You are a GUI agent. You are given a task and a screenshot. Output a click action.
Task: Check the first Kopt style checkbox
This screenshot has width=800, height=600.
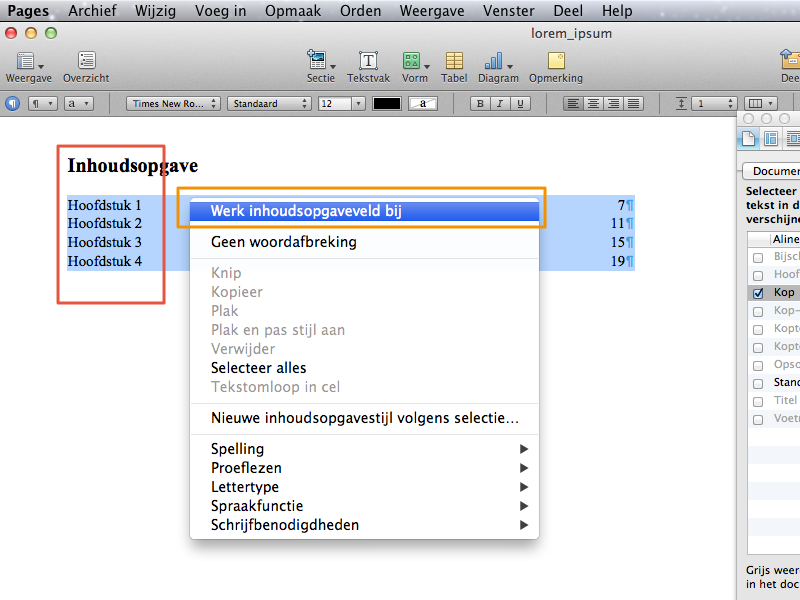click(758, 329)
